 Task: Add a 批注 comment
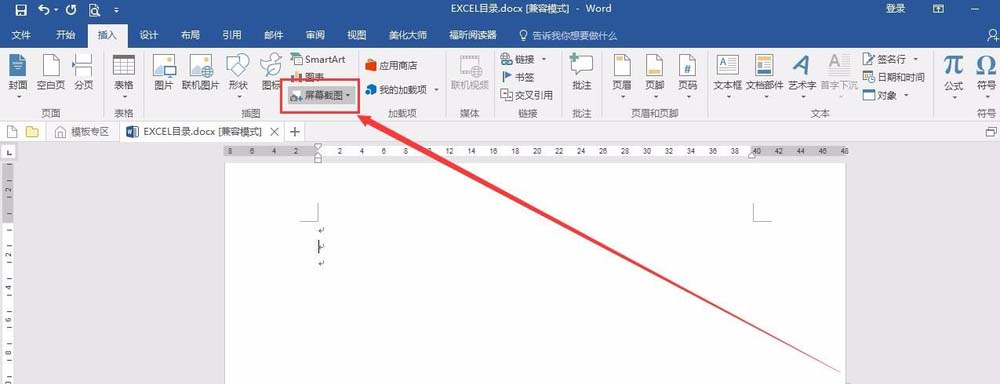(x=582, y=71)
